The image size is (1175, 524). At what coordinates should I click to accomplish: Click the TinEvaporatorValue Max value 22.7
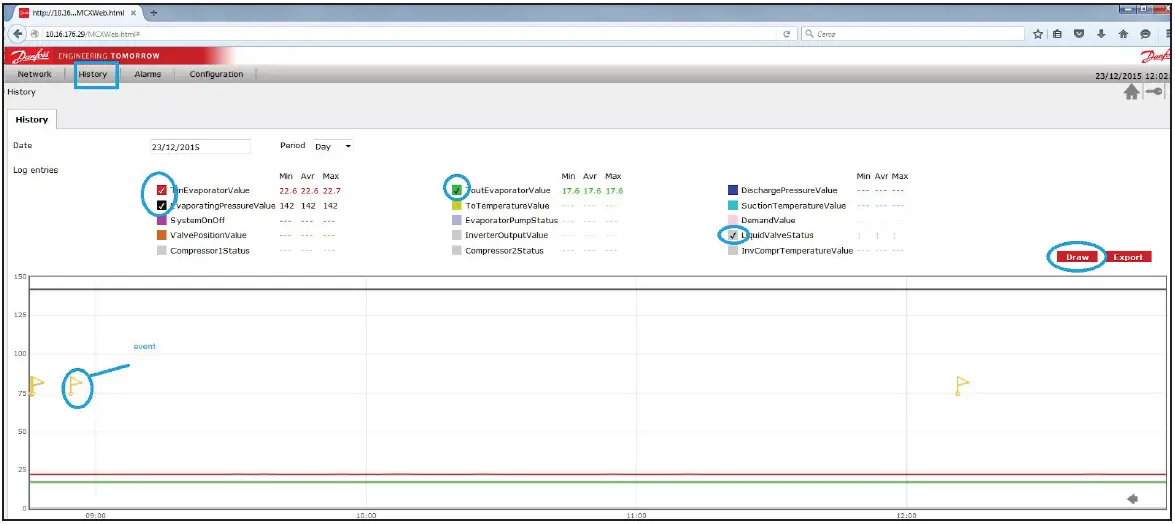tap(331, 190)
